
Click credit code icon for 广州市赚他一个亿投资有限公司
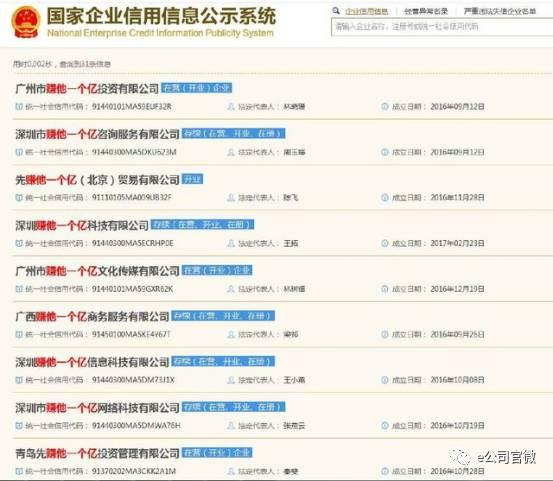[x=19, y=106]
